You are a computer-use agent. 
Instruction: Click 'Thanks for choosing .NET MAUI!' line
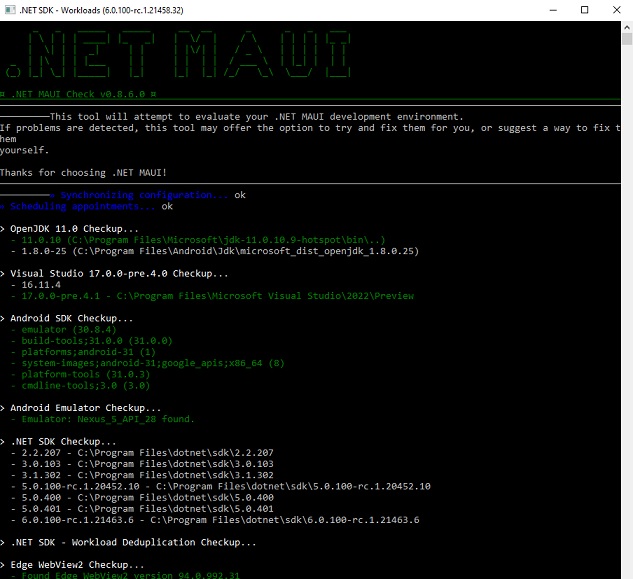pos(83,173)
